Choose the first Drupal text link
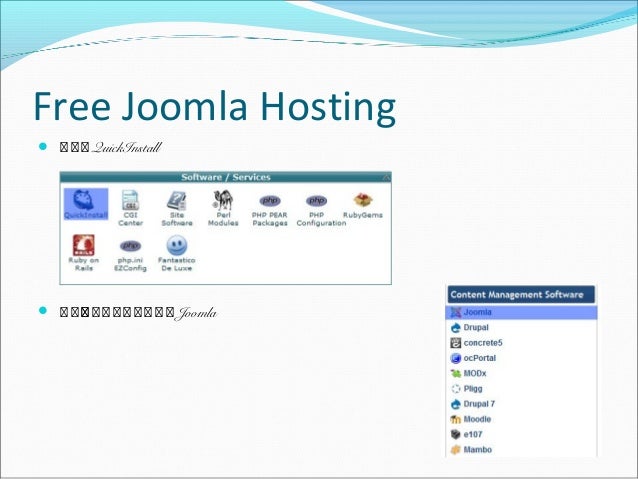The height and width of the screenshot is (479, 638). 476,328
